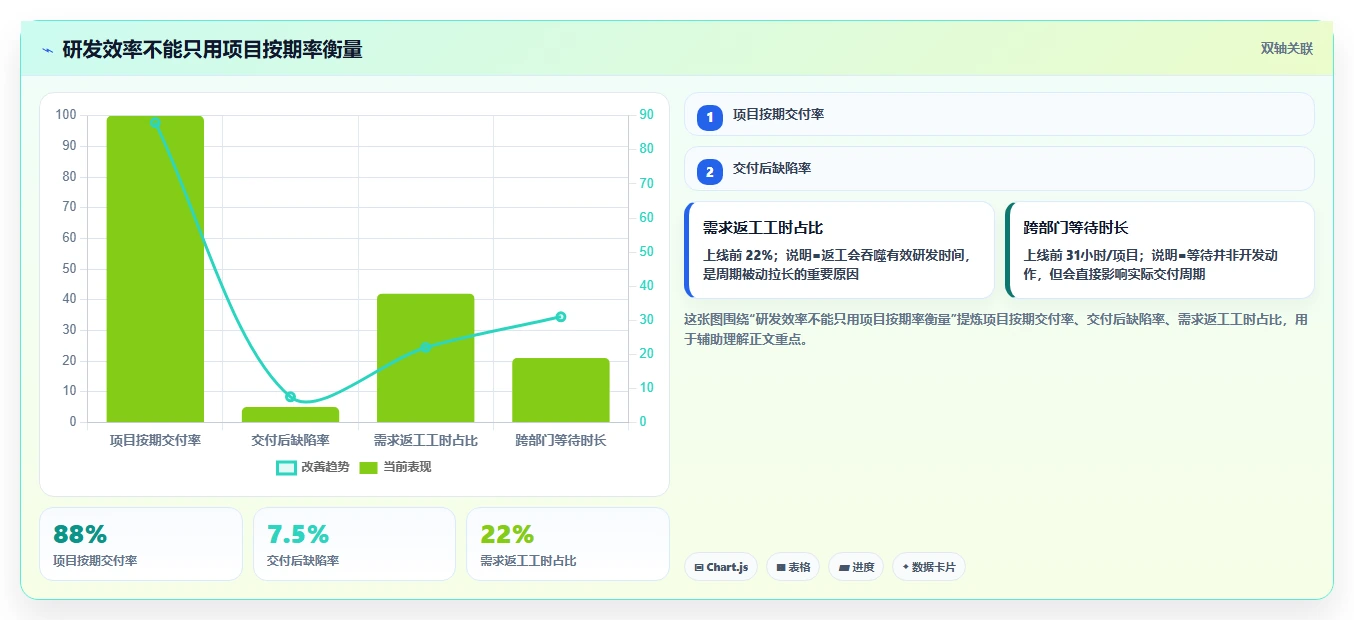Viewport: 1354px width, 620px height.
Task: Click the 数据卡片 sparkle icon
Action: coord(906,567)
